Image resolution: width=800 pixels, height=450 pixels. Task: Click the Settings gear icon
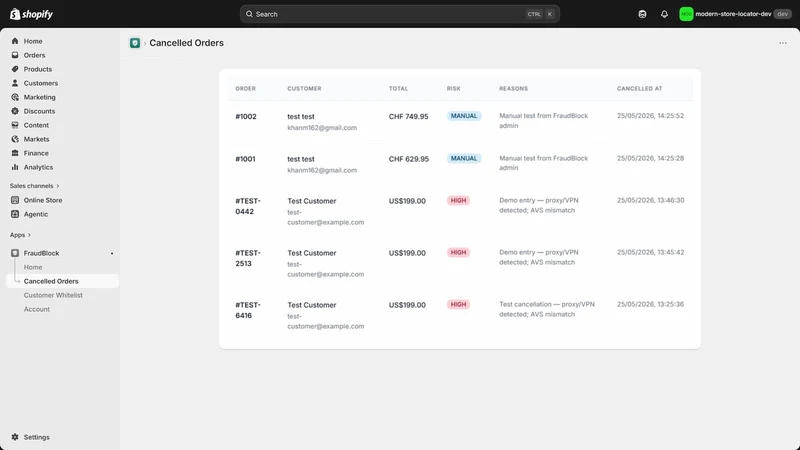click(15, 437)
